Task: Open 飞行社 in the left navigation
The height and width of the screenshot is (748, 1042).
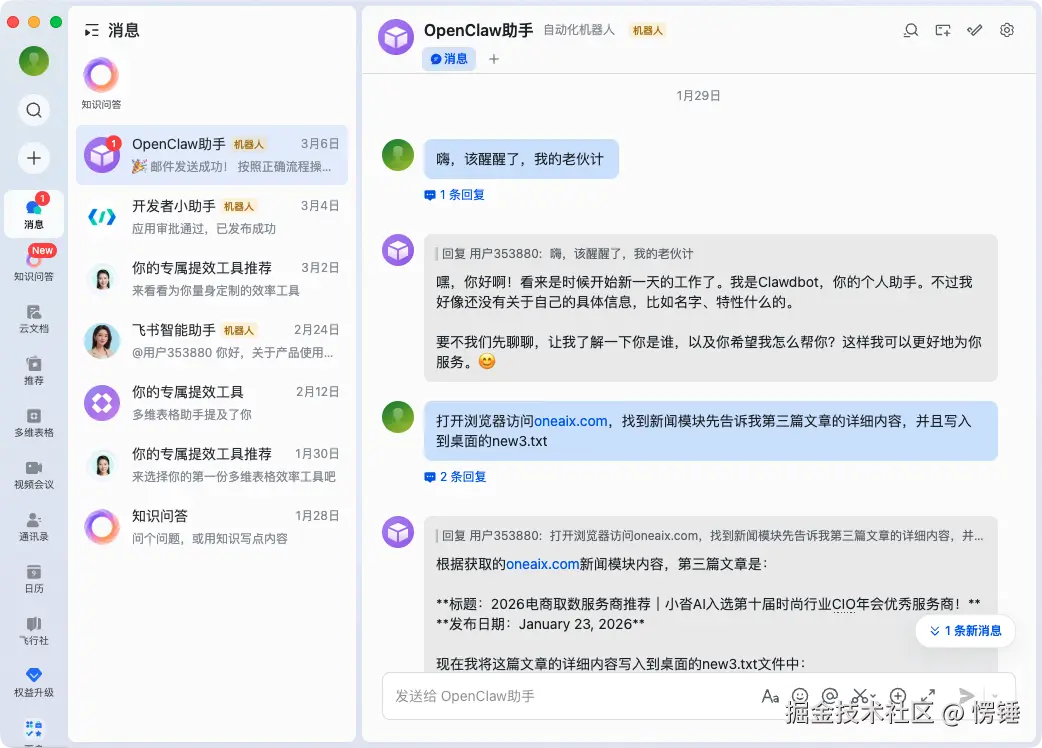Action: tap(34, 630)
